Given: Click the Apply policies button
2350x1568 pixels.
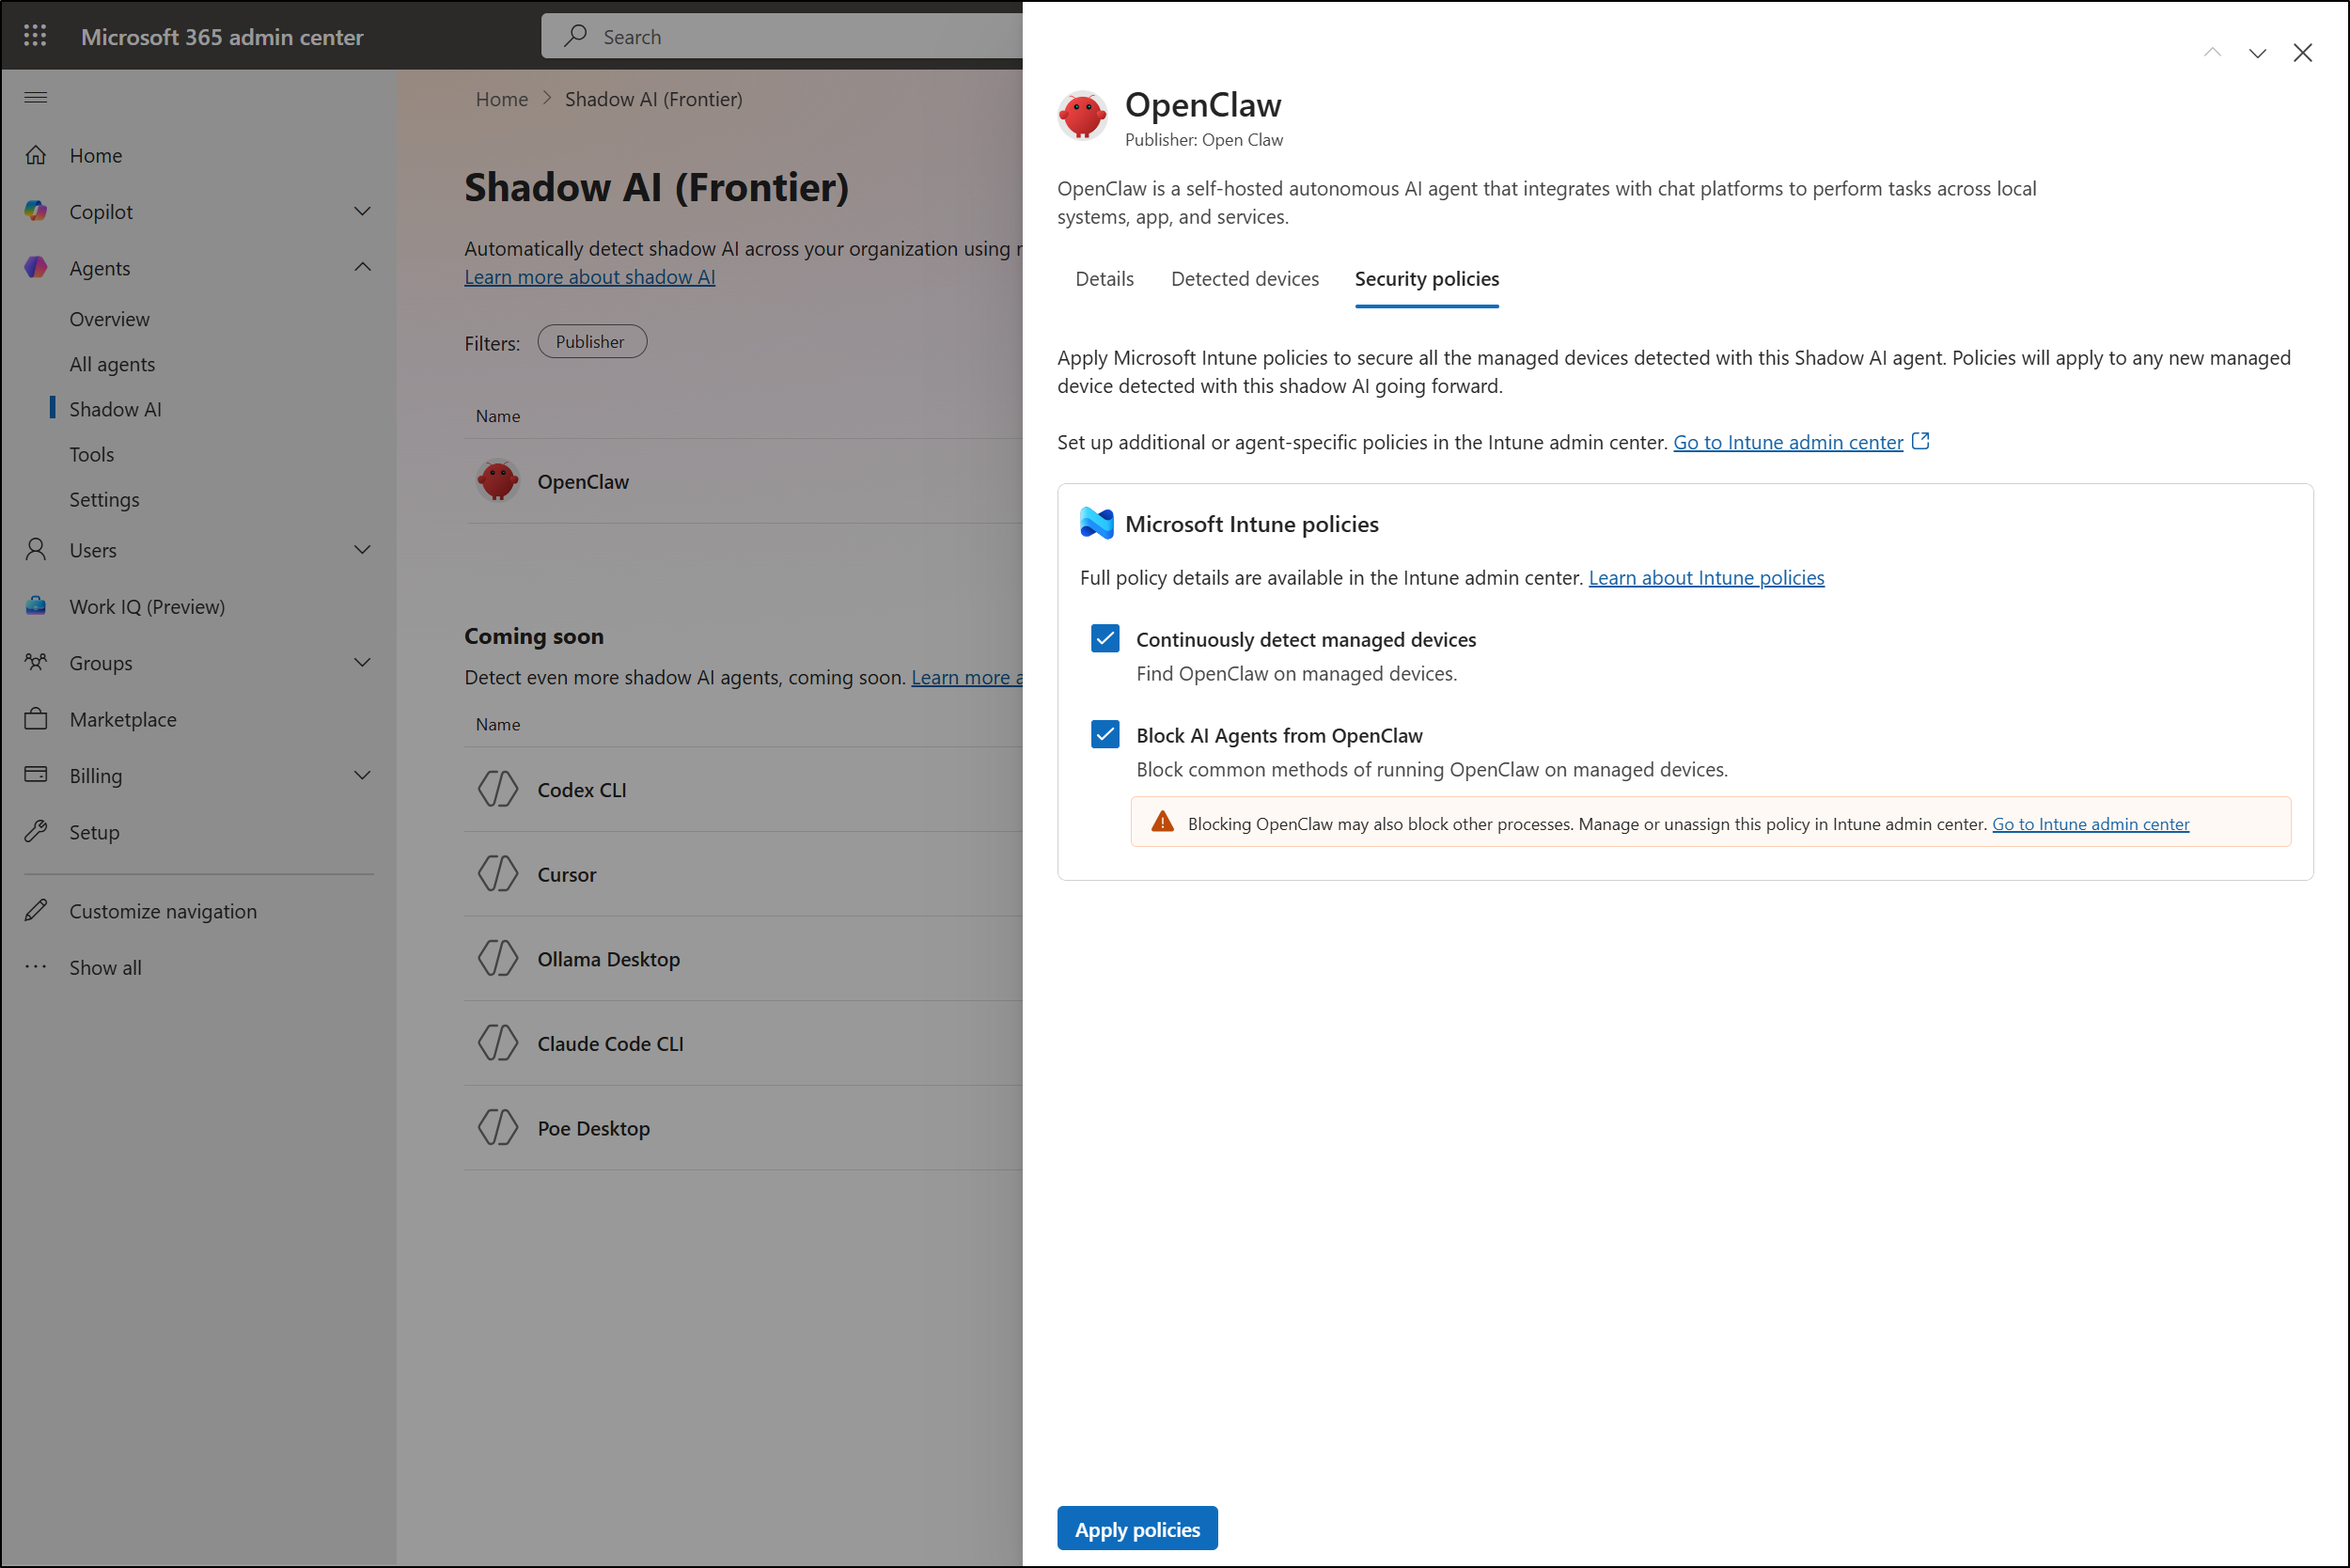Looking at the screenshot, I should 1137,1528.
